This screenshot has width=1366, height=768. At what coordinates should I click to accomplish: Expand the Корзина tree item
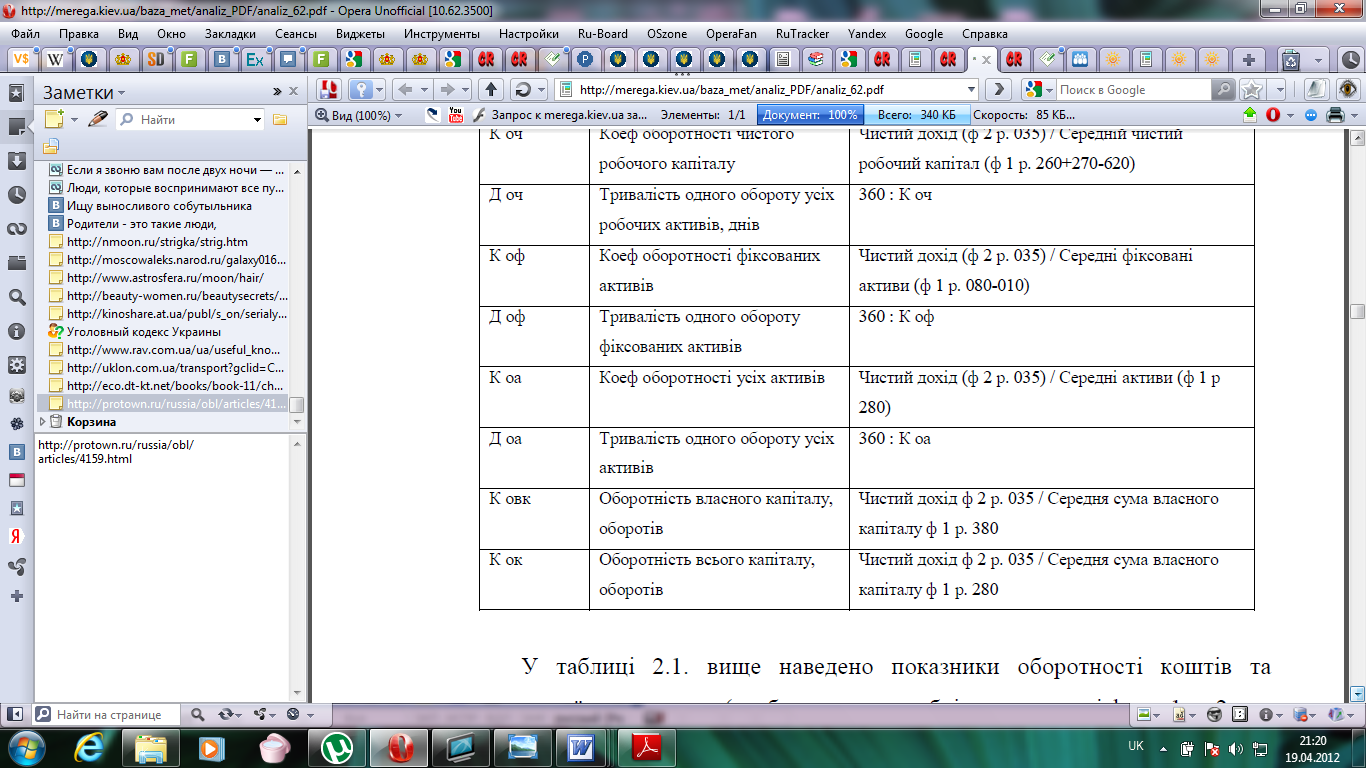[x=42, y=422]
